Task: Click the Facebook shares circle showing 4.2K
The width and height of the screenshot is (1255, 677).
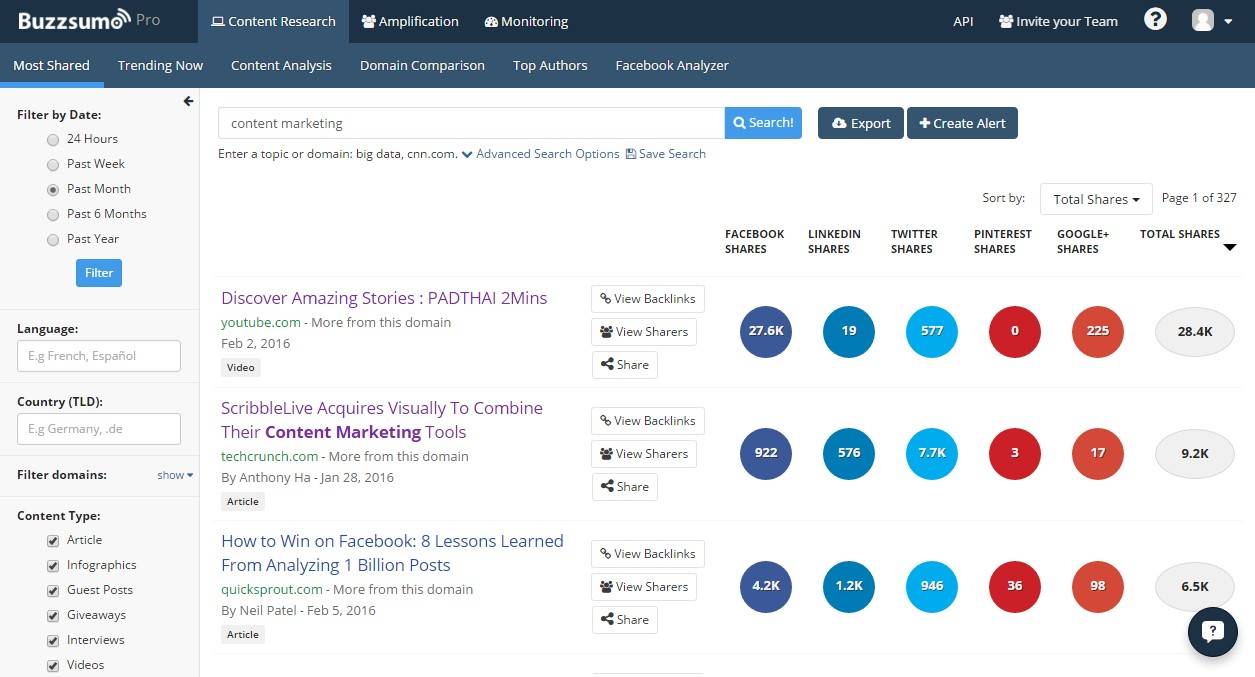Action: tap(766, 586)
